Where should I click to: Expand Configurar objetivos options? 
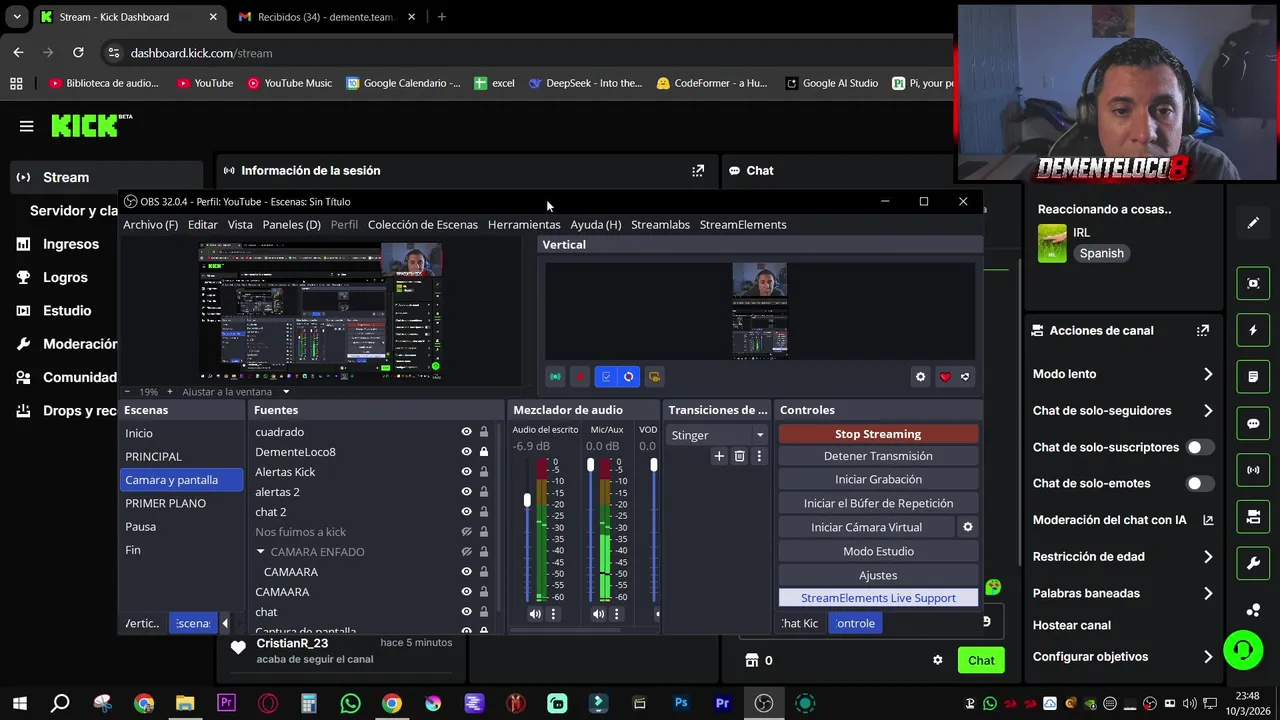(x=1208, y=657)
